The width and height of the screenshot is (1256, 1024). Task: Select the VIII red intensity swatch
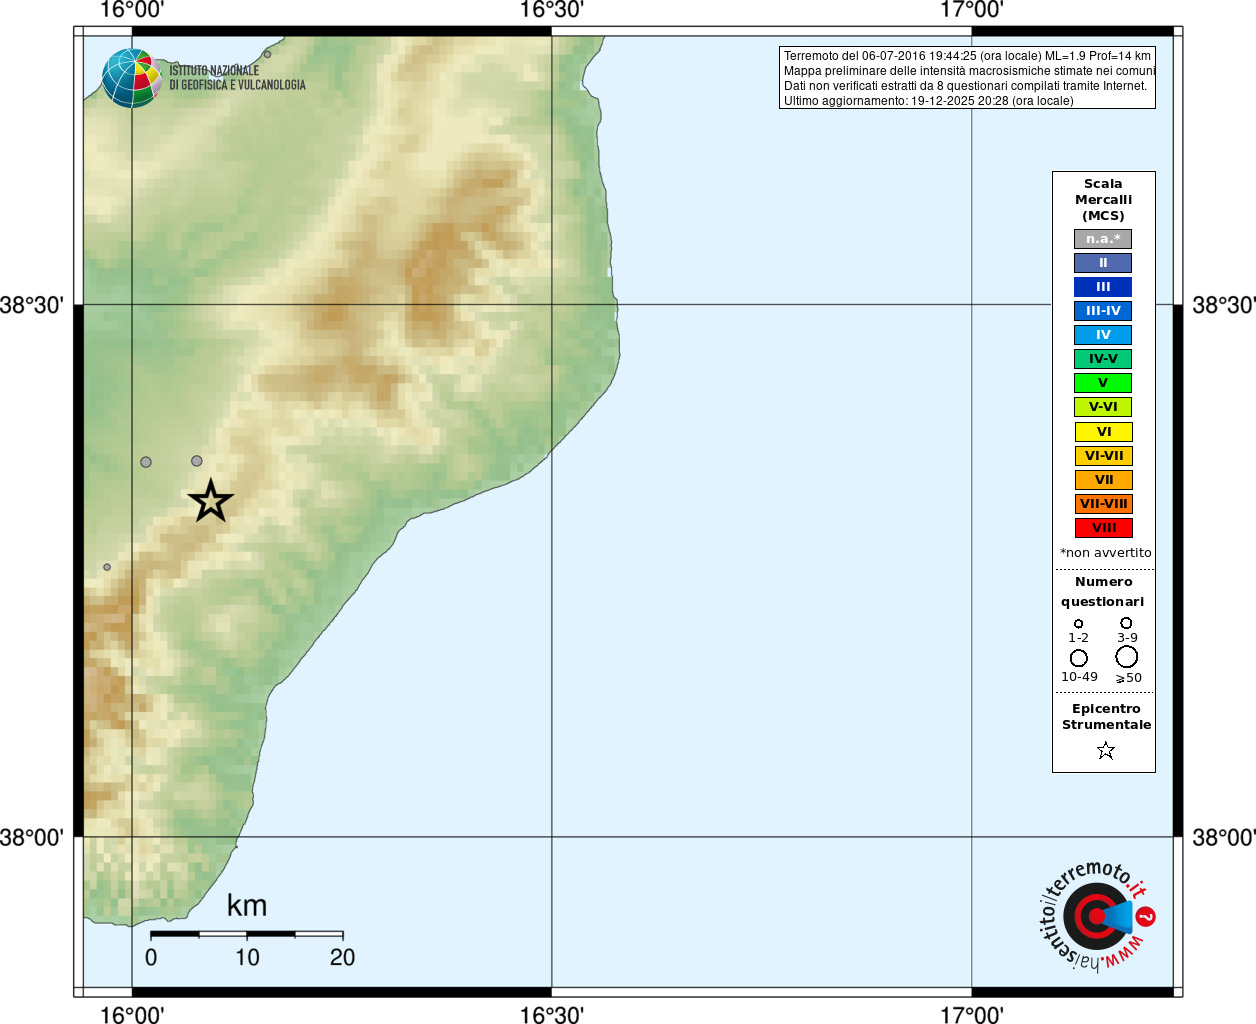(1104, 528)
